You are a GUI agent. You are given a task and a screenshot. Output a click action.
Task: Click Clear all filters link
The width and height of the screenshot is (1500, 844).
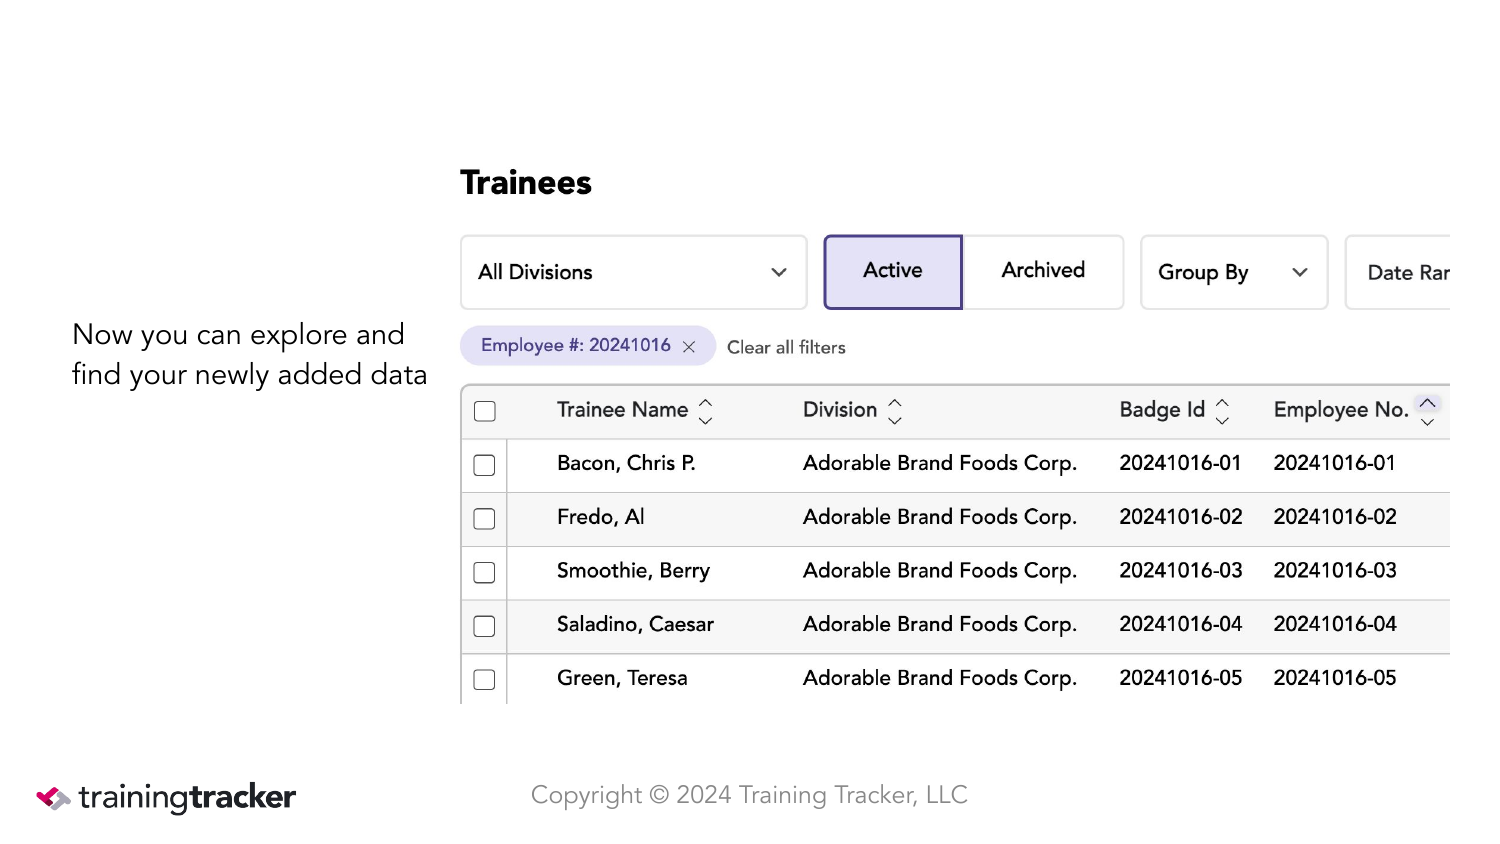pyautogui.click(x=786, y=347)
